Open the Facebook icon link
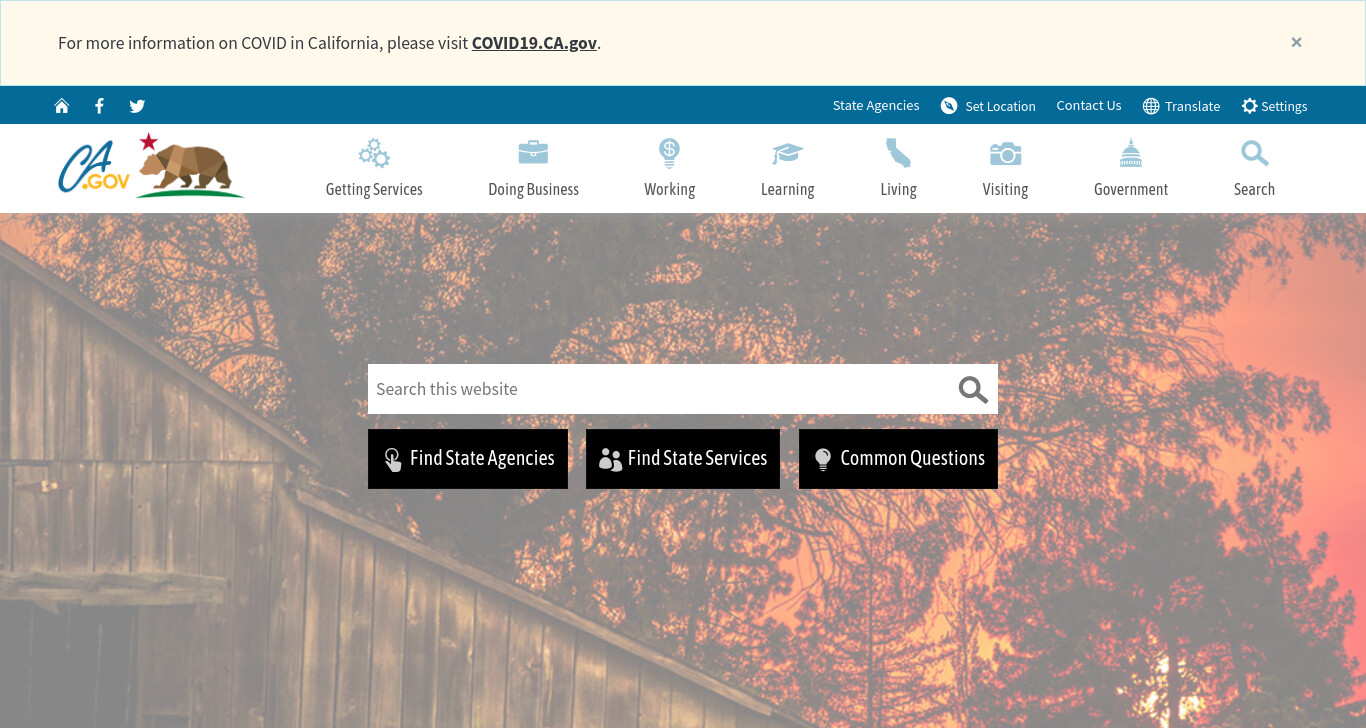The image size is (1366, 728). [x=99, y=106]
